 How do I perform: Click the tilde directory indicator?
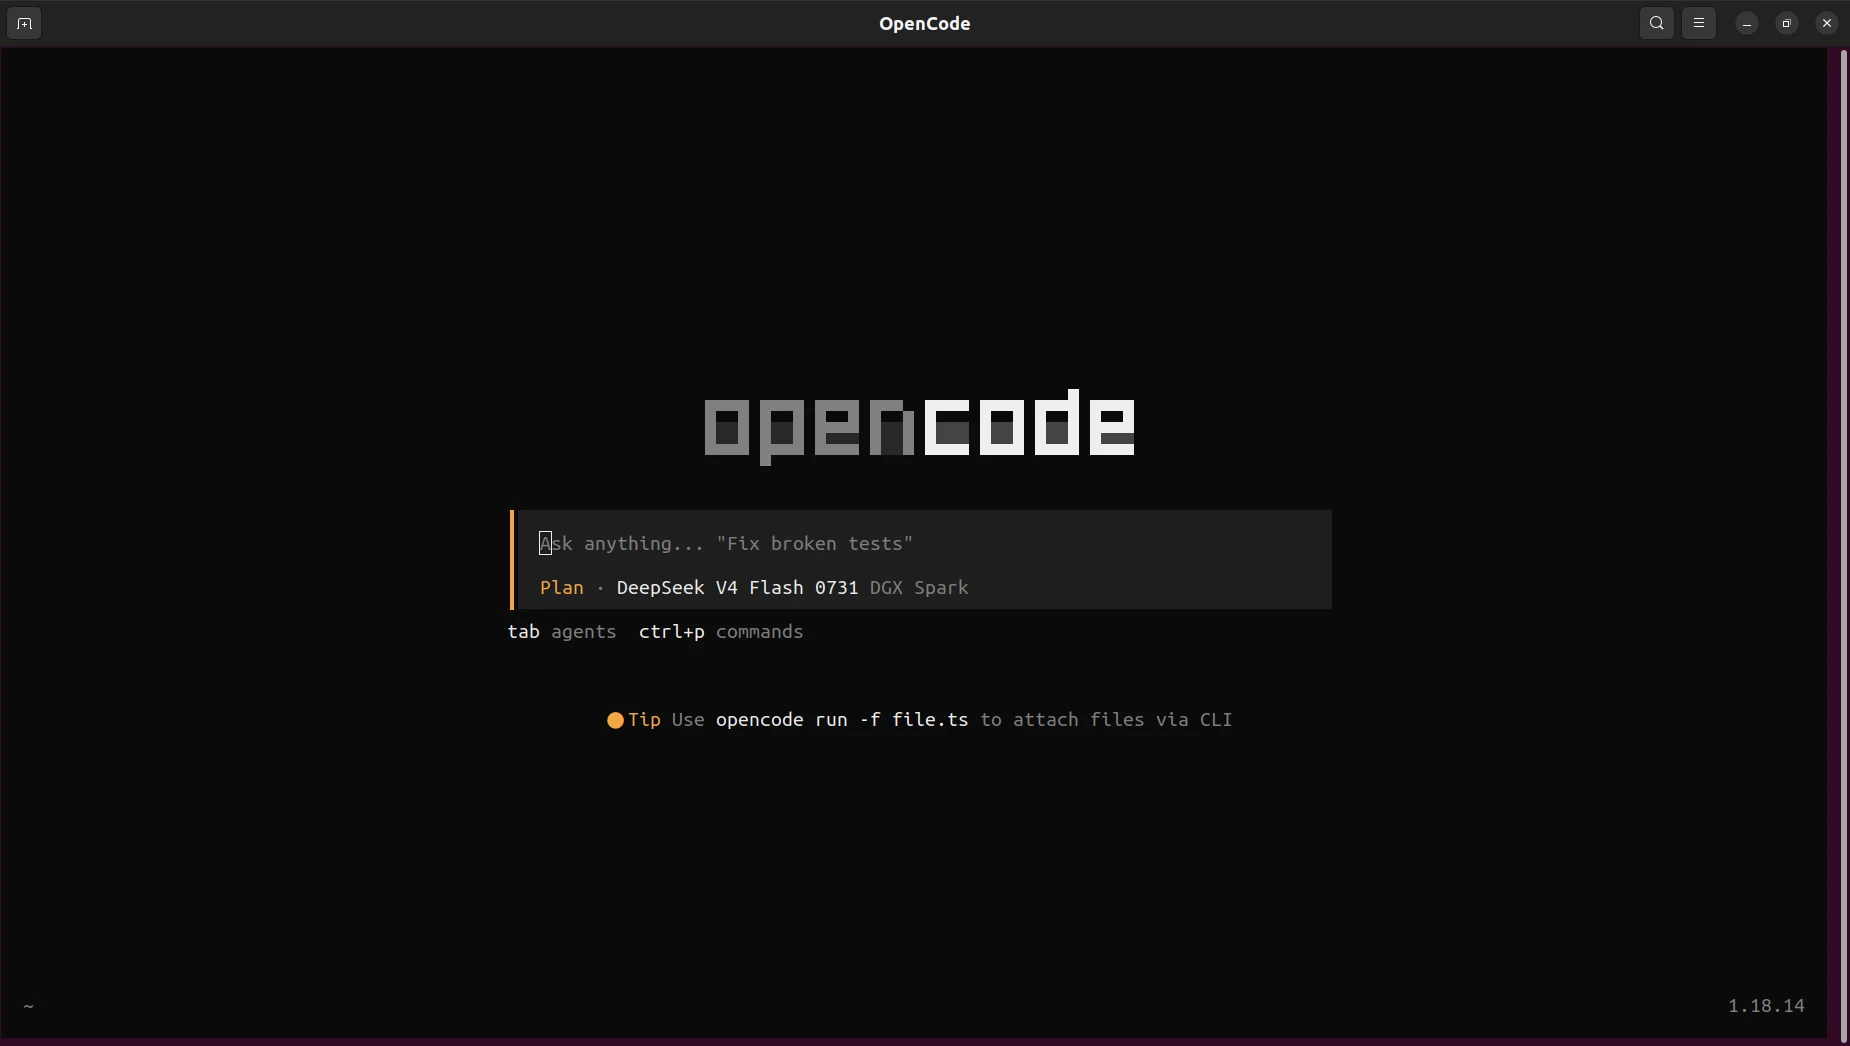tap(28, 1007)
